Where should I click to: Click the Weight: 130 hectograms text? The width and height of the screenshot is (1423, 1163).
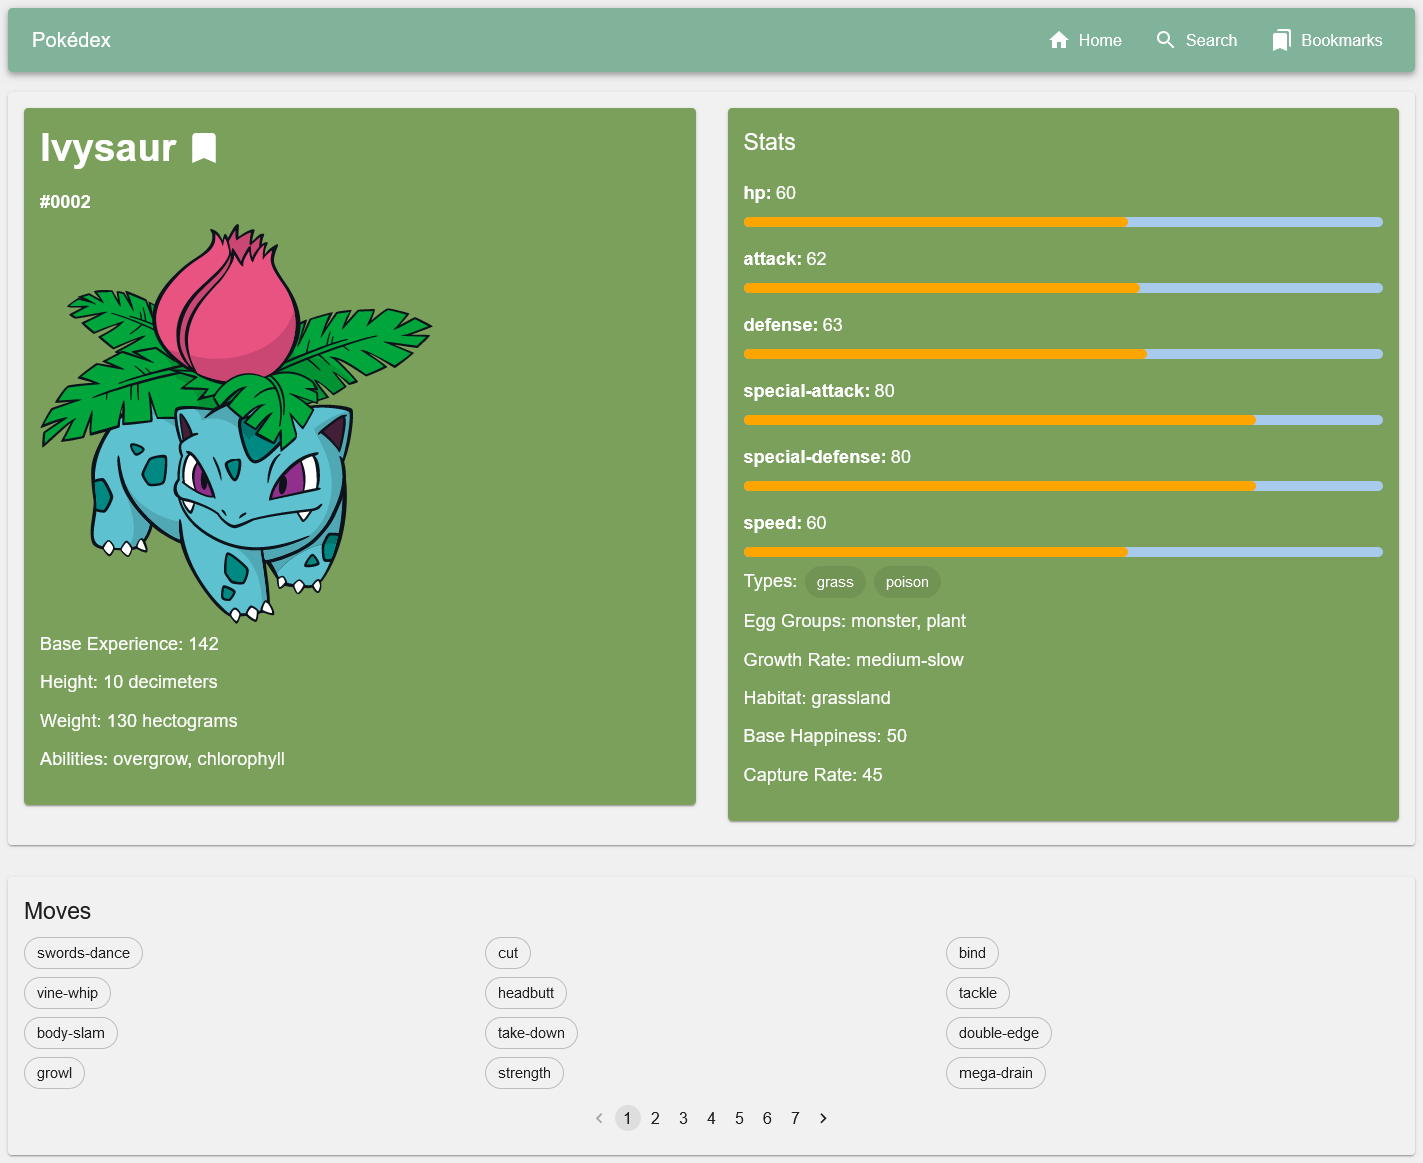pos(139,721)
